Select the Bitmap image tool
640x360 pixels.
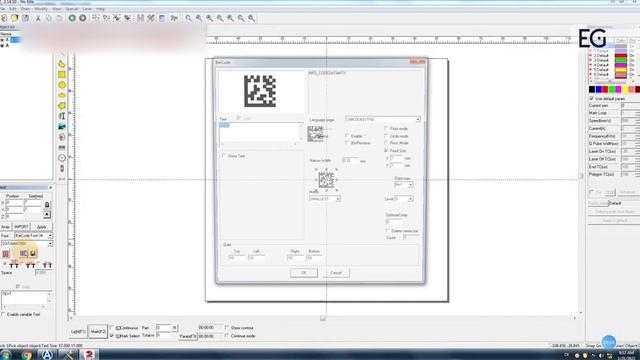[62, 127]
